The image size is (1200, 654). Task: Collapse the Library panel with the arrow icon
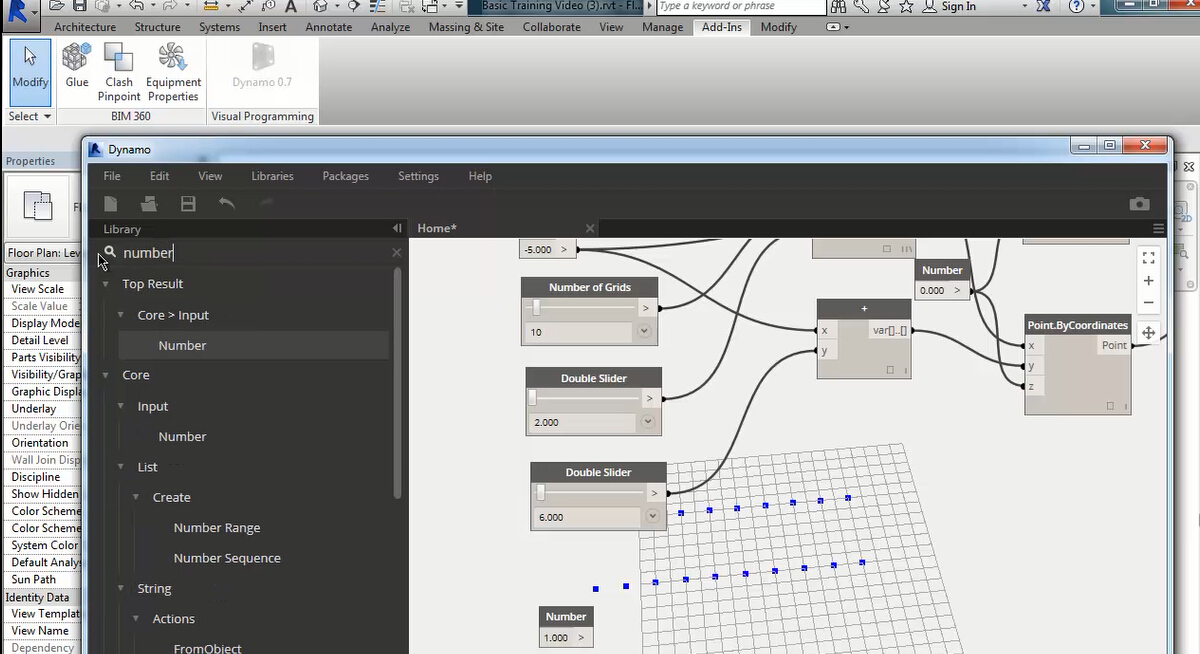(397, 229)
